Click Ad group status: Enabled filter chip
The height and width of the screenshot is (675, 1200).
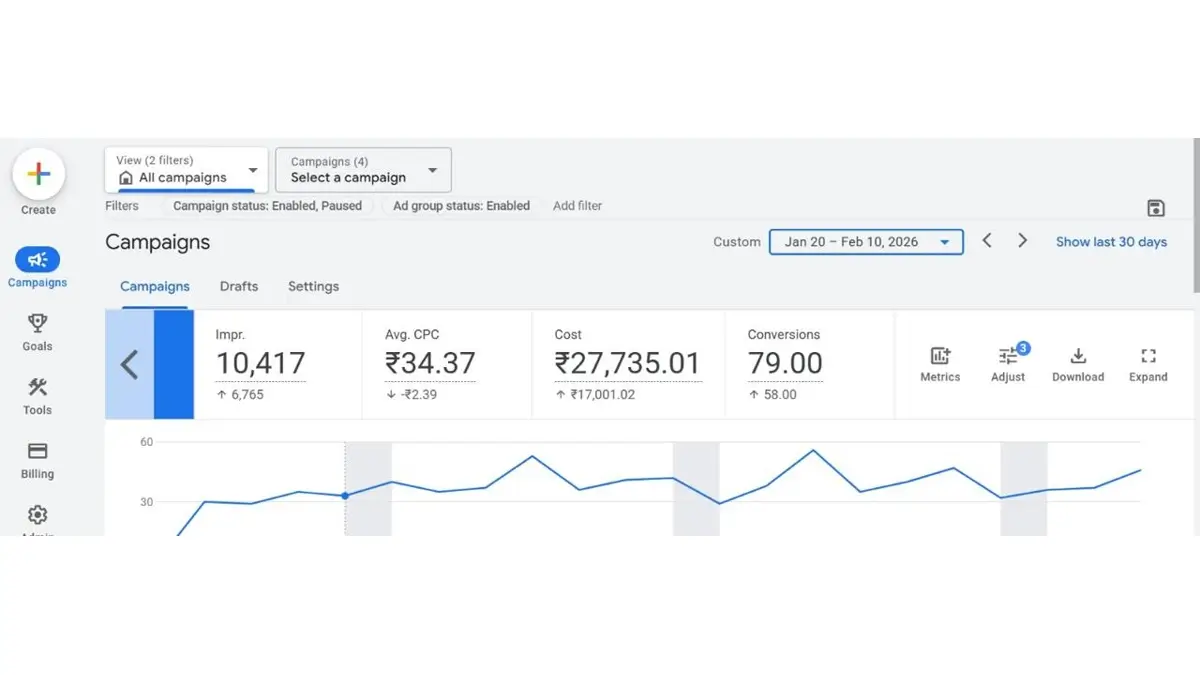coord(461,206)
